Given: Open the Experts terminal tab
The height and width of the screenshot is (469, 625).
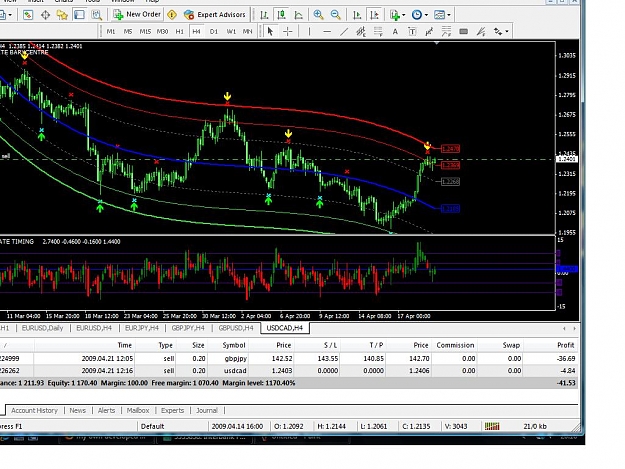Looking at the screenshot, I should point(173,410).
